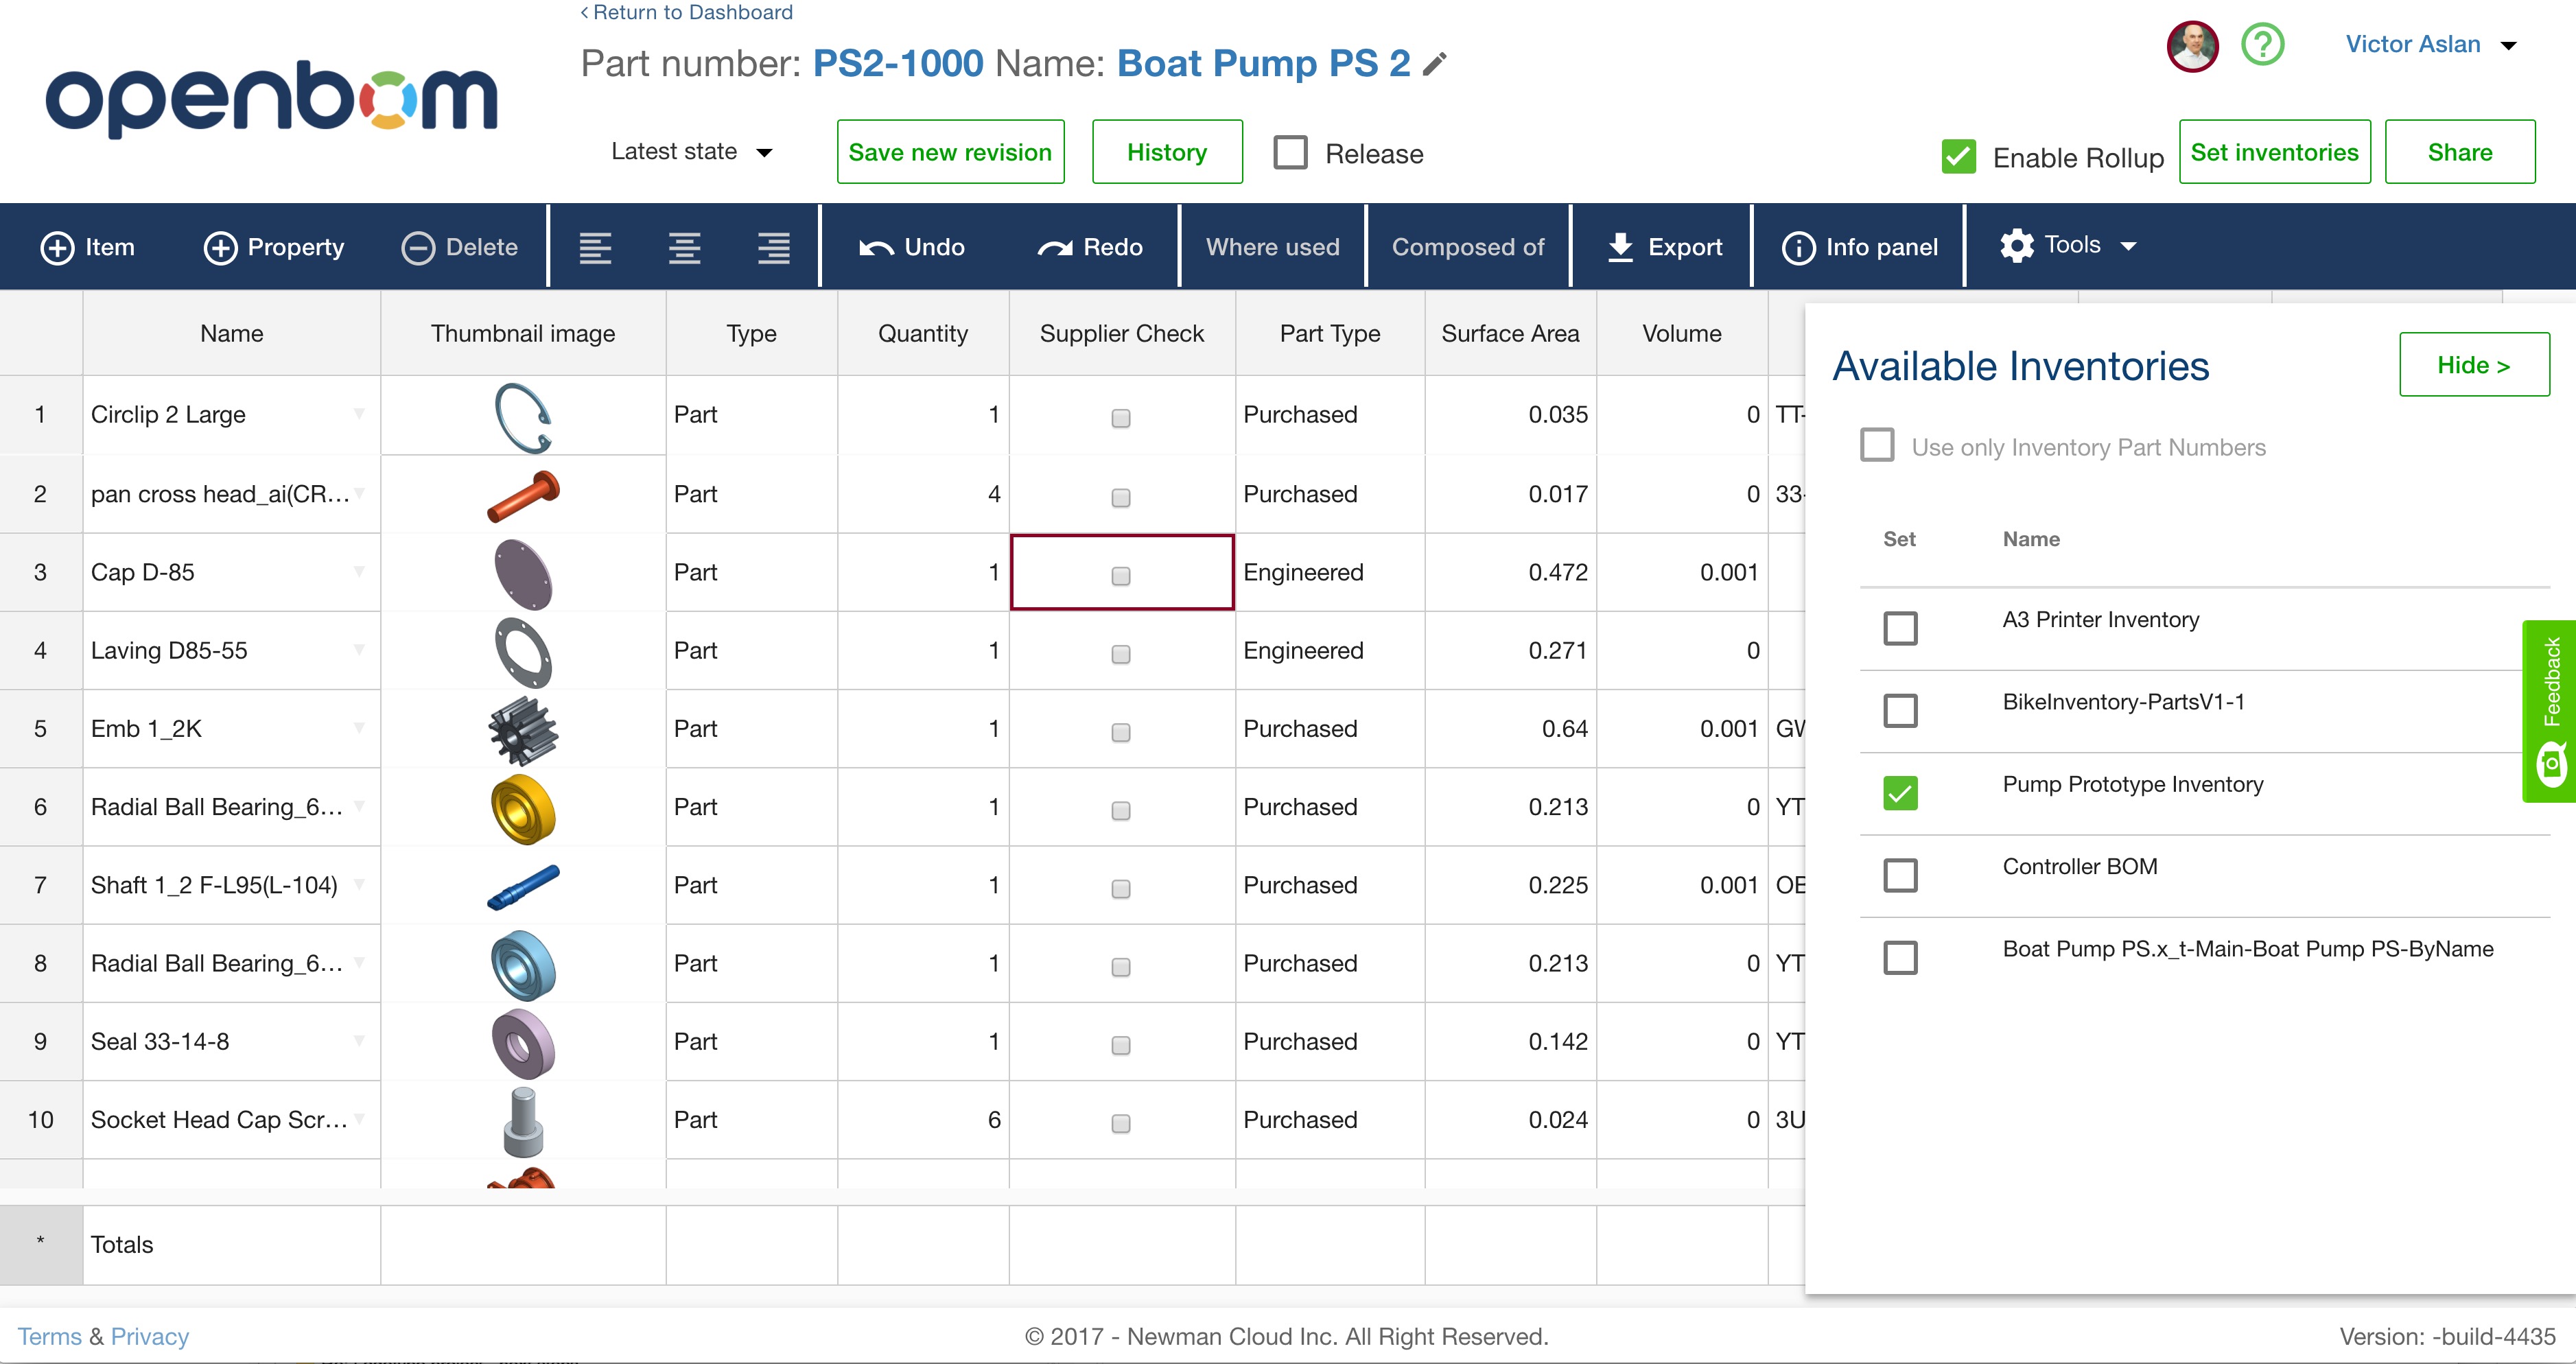Click the right-align text icon
This screenshot has width=2576, height=1364.
click(773, 247)
